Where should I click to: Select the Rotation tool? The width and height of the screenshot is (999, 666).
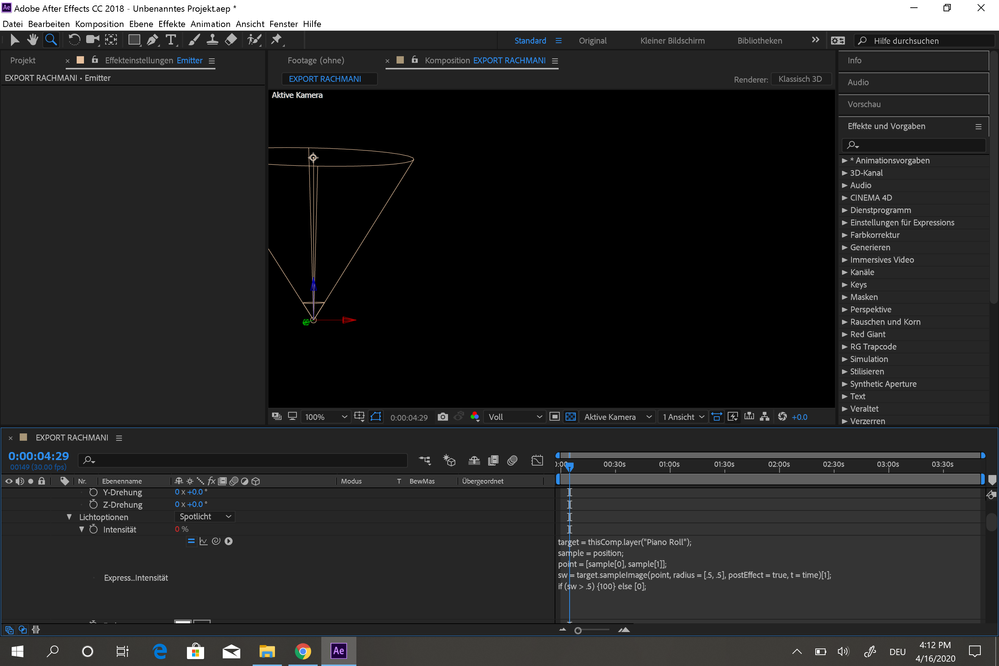pyautogui.click(x=74, y=40)
